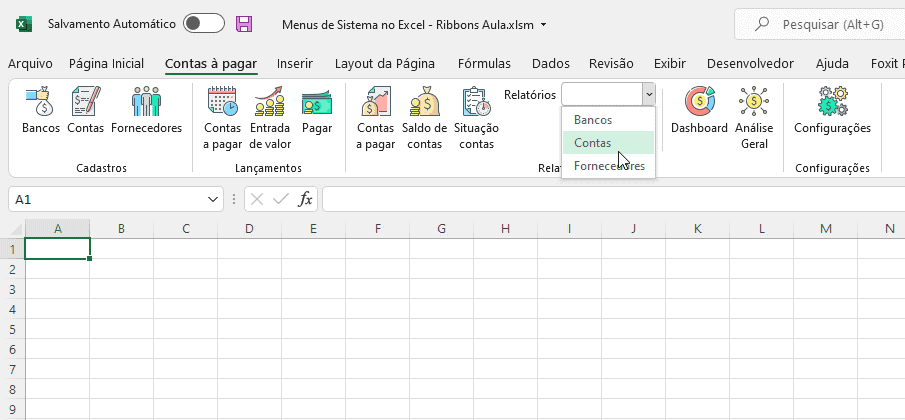Open Configurações gears icon

832,102
